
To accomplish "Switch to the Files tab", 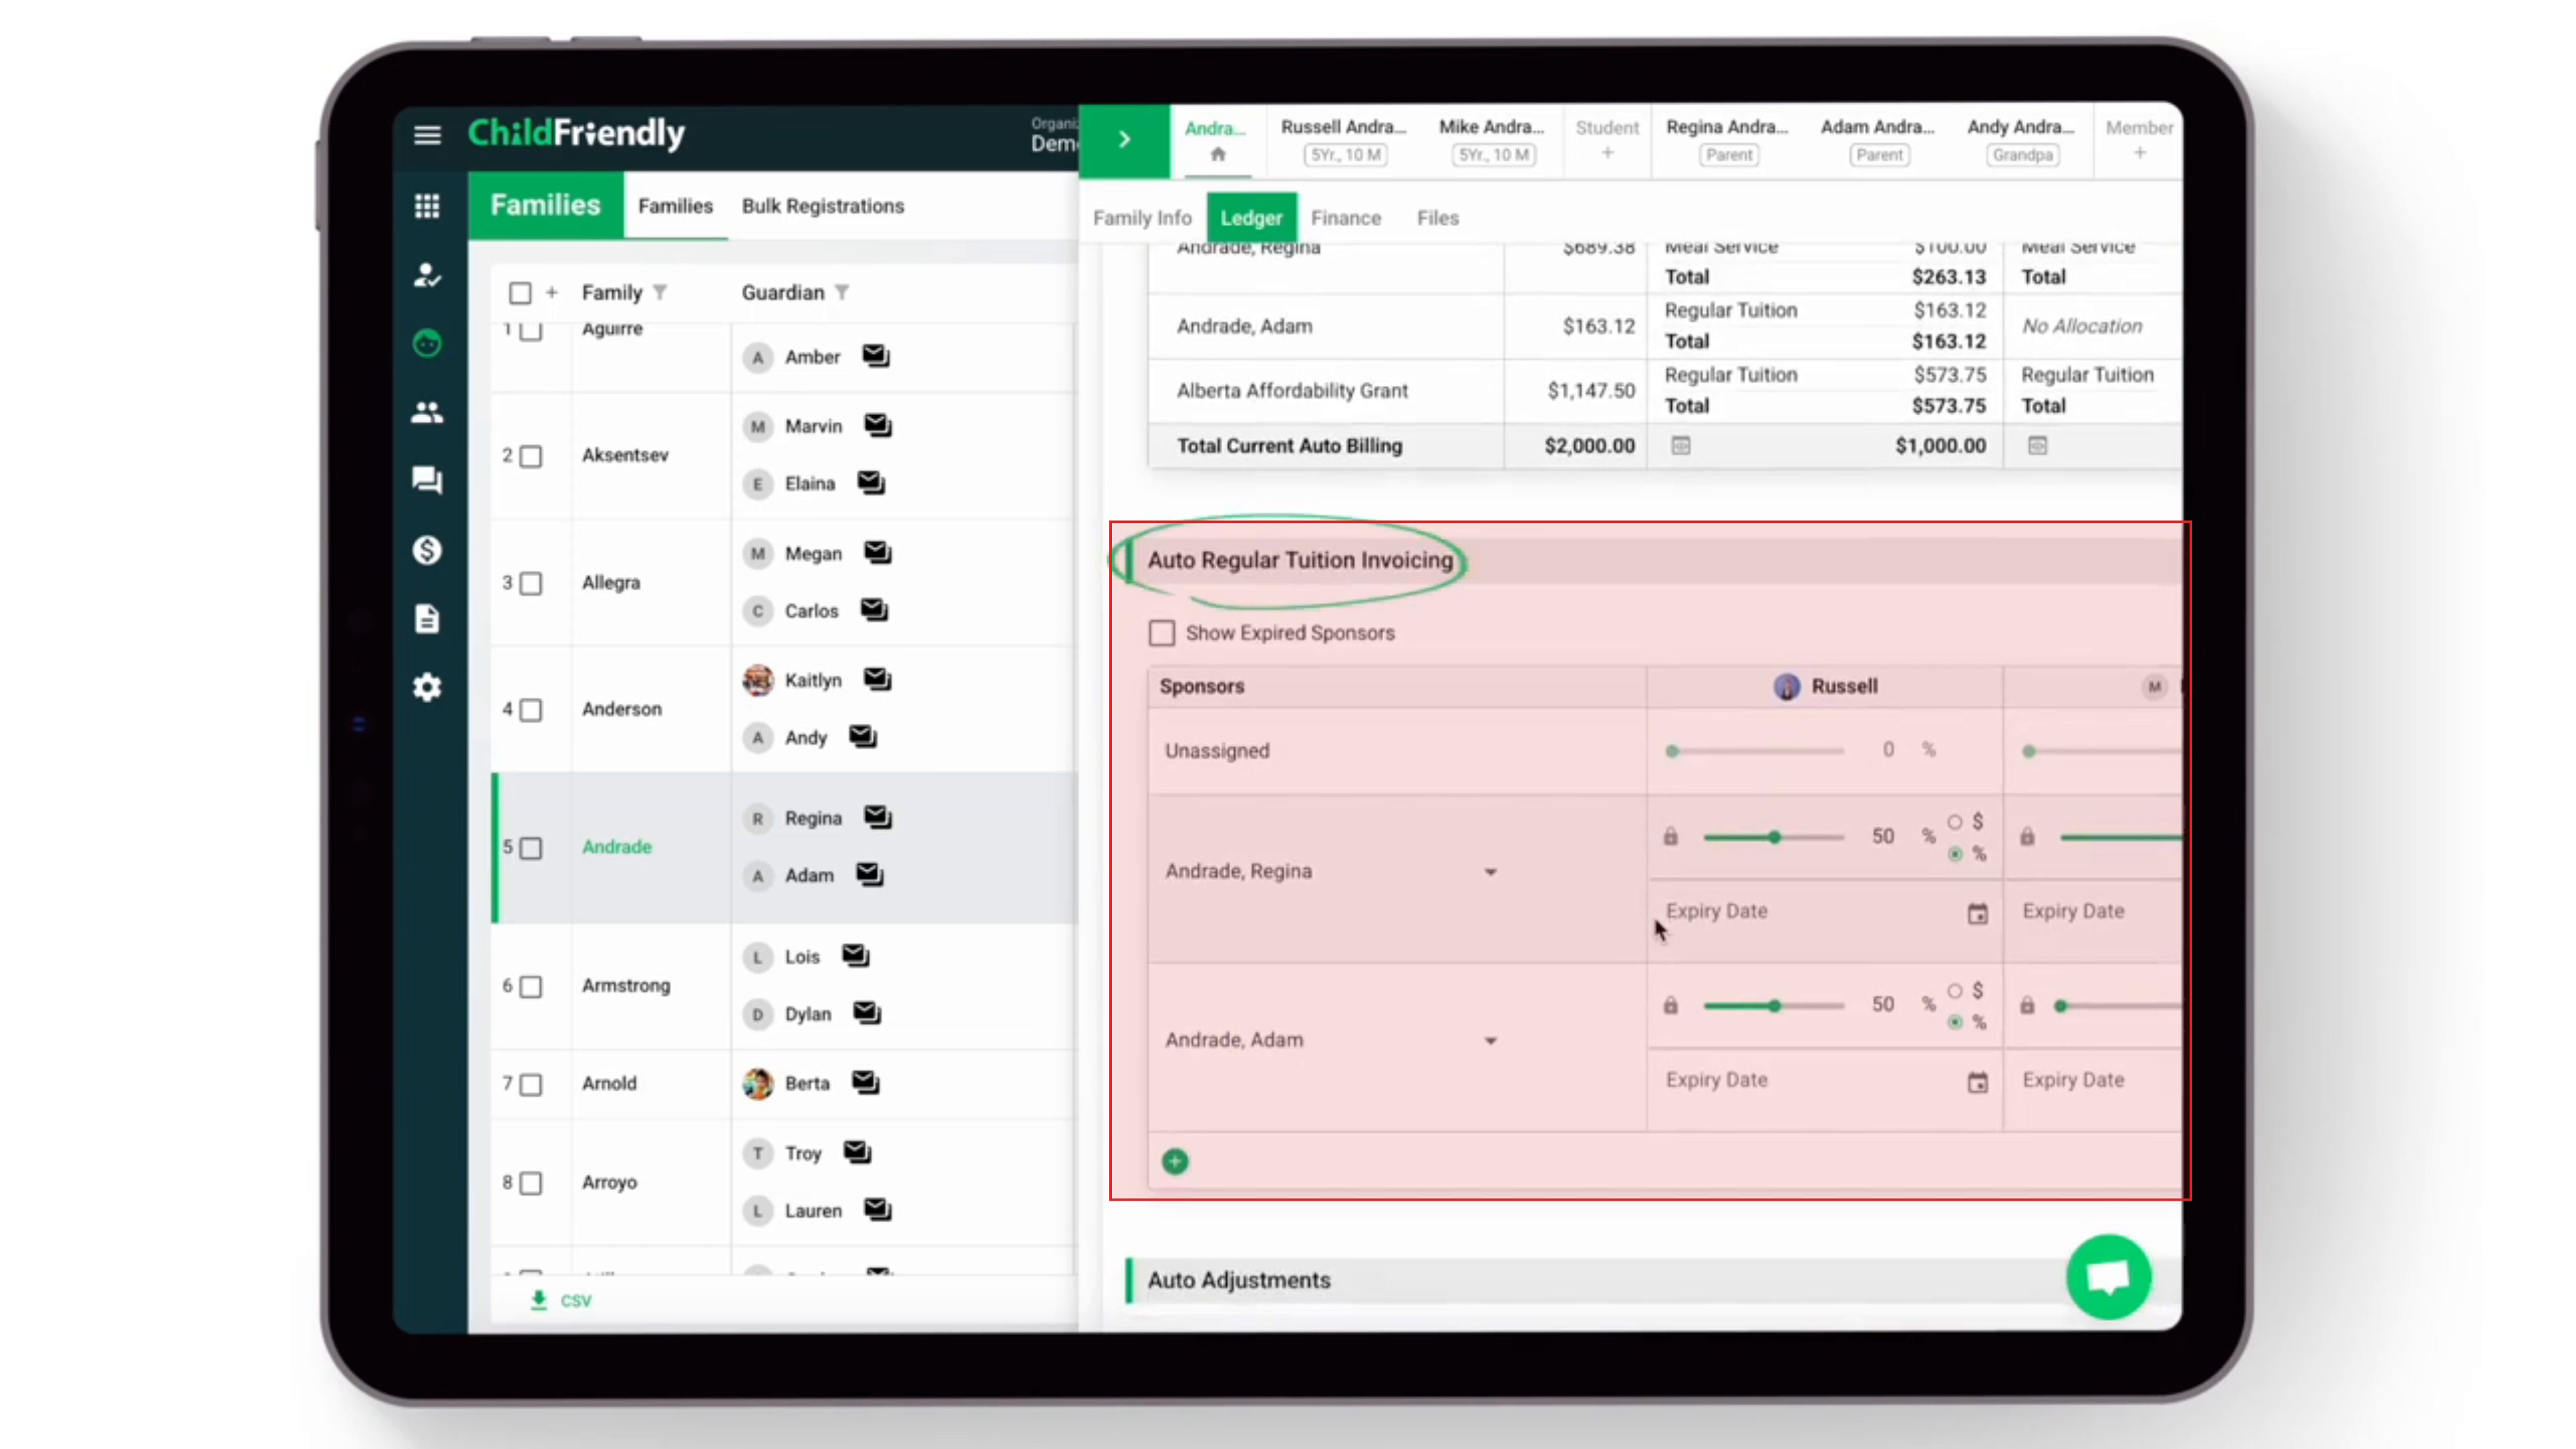I will tap(1437, 217).
